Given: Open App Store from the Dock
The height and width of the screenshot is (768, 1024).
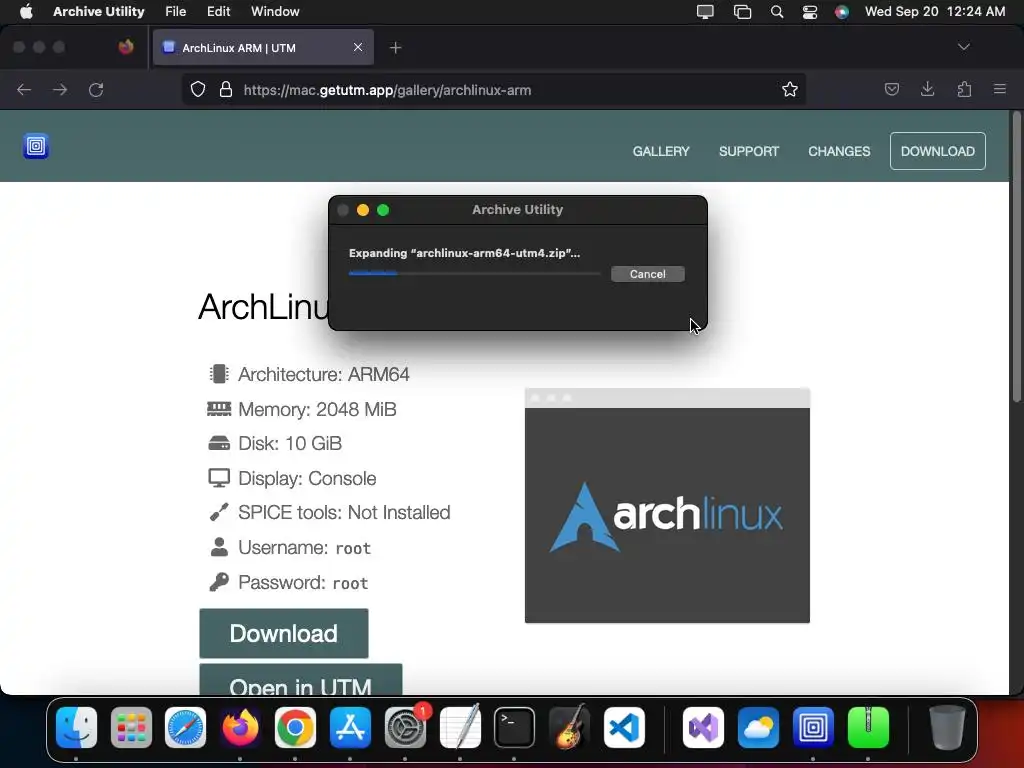Looking at the screenshot, I should pos(350,727).
